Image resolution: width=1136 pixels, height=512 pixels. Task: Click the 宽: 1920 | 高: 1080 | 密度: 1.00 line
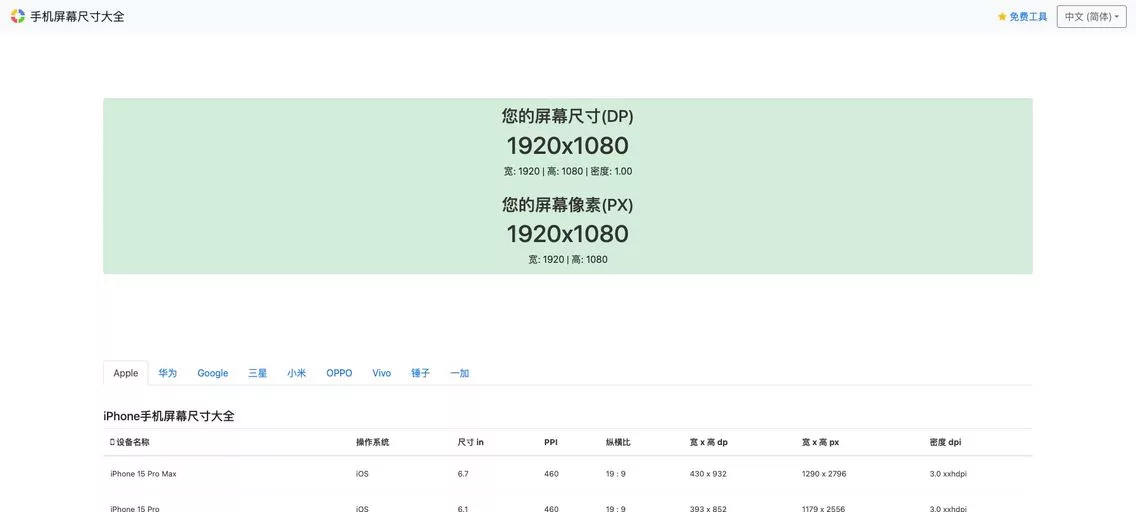click(568, 171)
